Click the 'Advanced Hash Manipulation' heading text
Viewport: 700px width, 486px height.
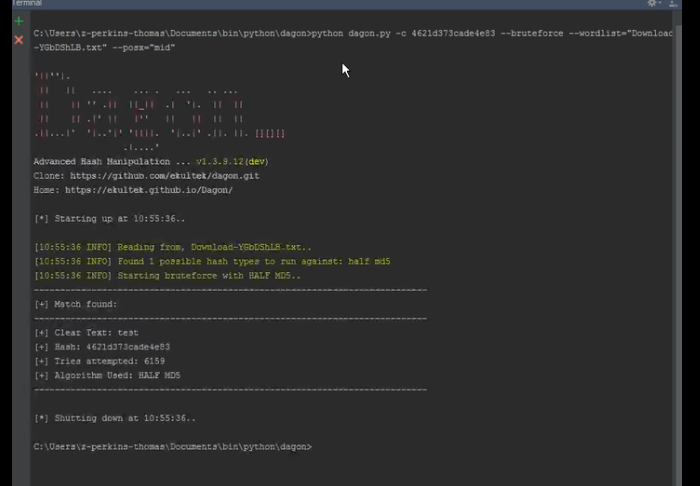pyautogui.click(x=102, y=162)
